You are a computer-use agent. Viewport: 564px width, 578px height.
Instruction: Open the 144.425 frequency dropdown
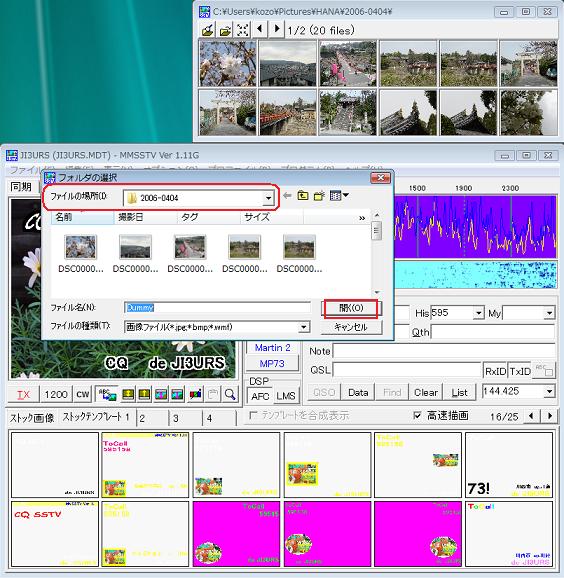click(549, 391)
